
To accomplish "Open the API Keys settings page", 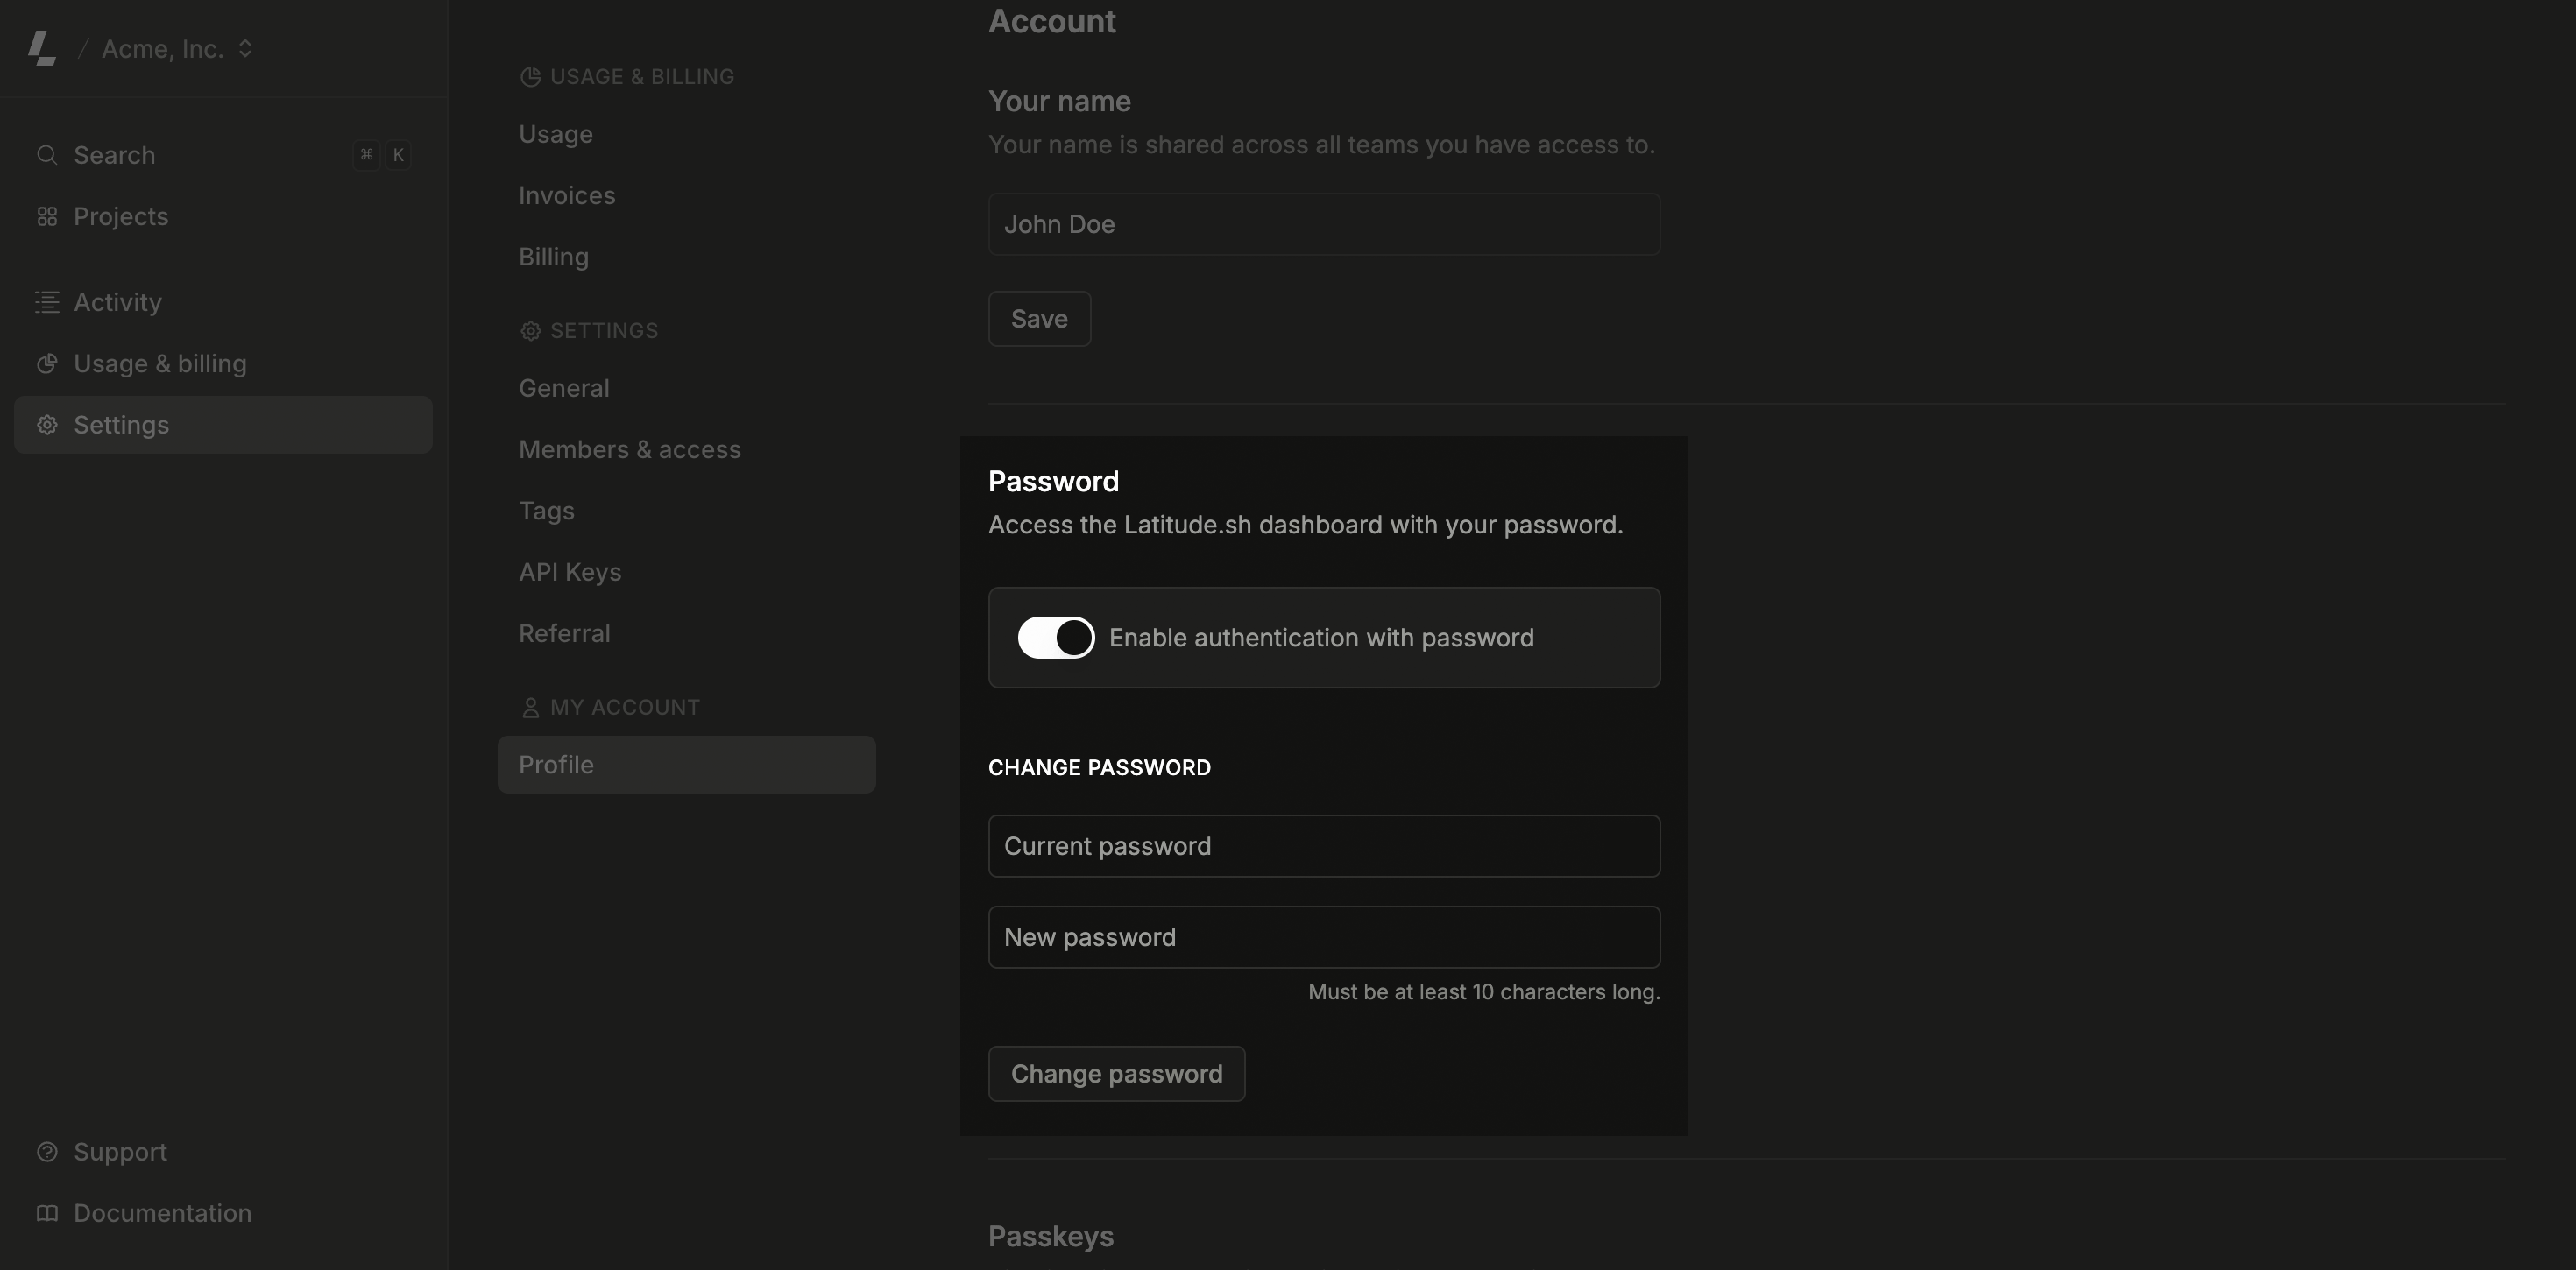I will coord(569,571).
